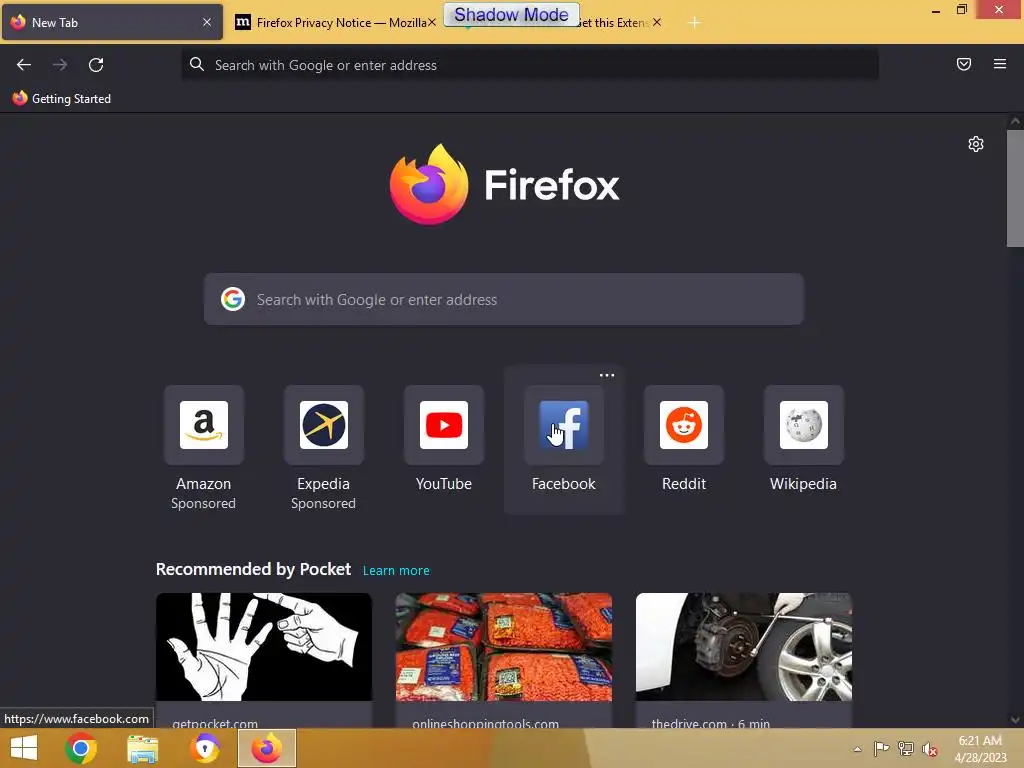This screenshot has height=768, width=1024.
Task: Click the Expedia Sponsored label
Action: click(323, 504)
